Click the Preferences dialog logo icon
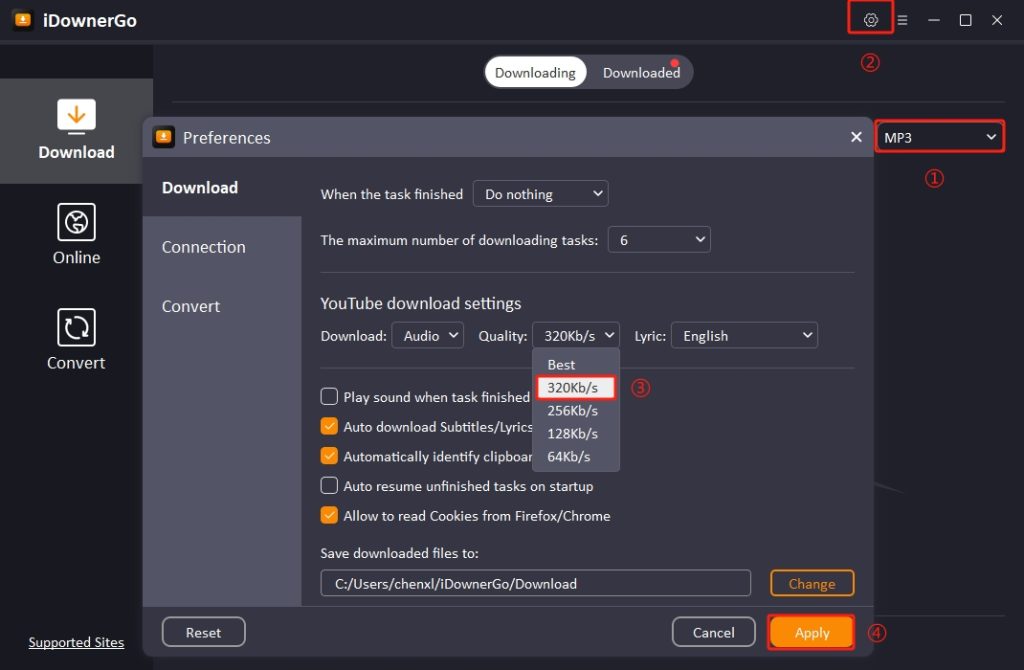The width and height of the screenshot is (1024, 670). click(x=163, y=137)
